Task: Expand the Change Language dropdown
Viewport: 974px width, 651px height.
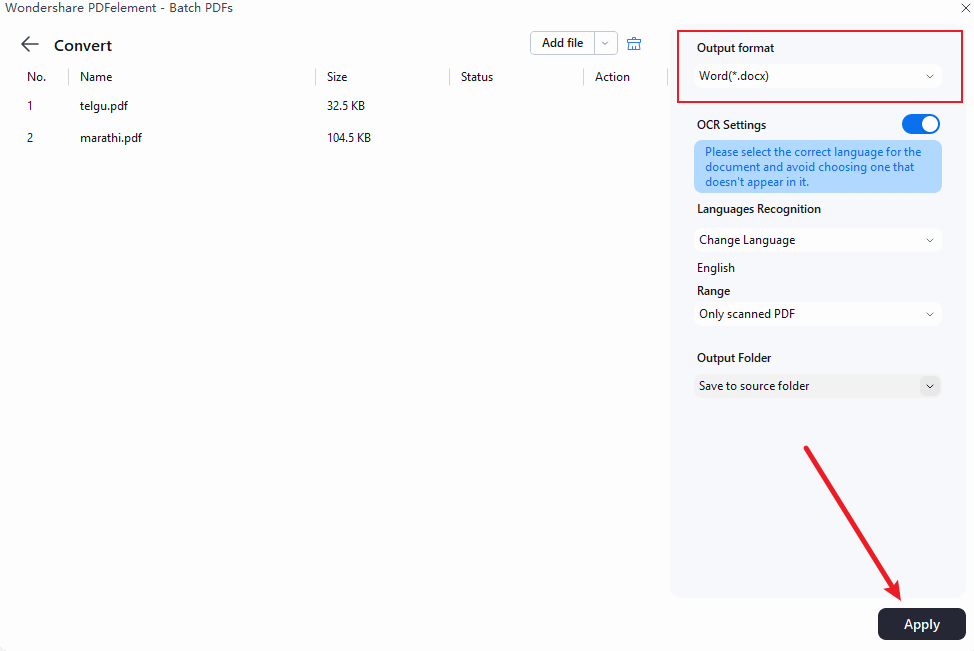Action: coord(817,240)
